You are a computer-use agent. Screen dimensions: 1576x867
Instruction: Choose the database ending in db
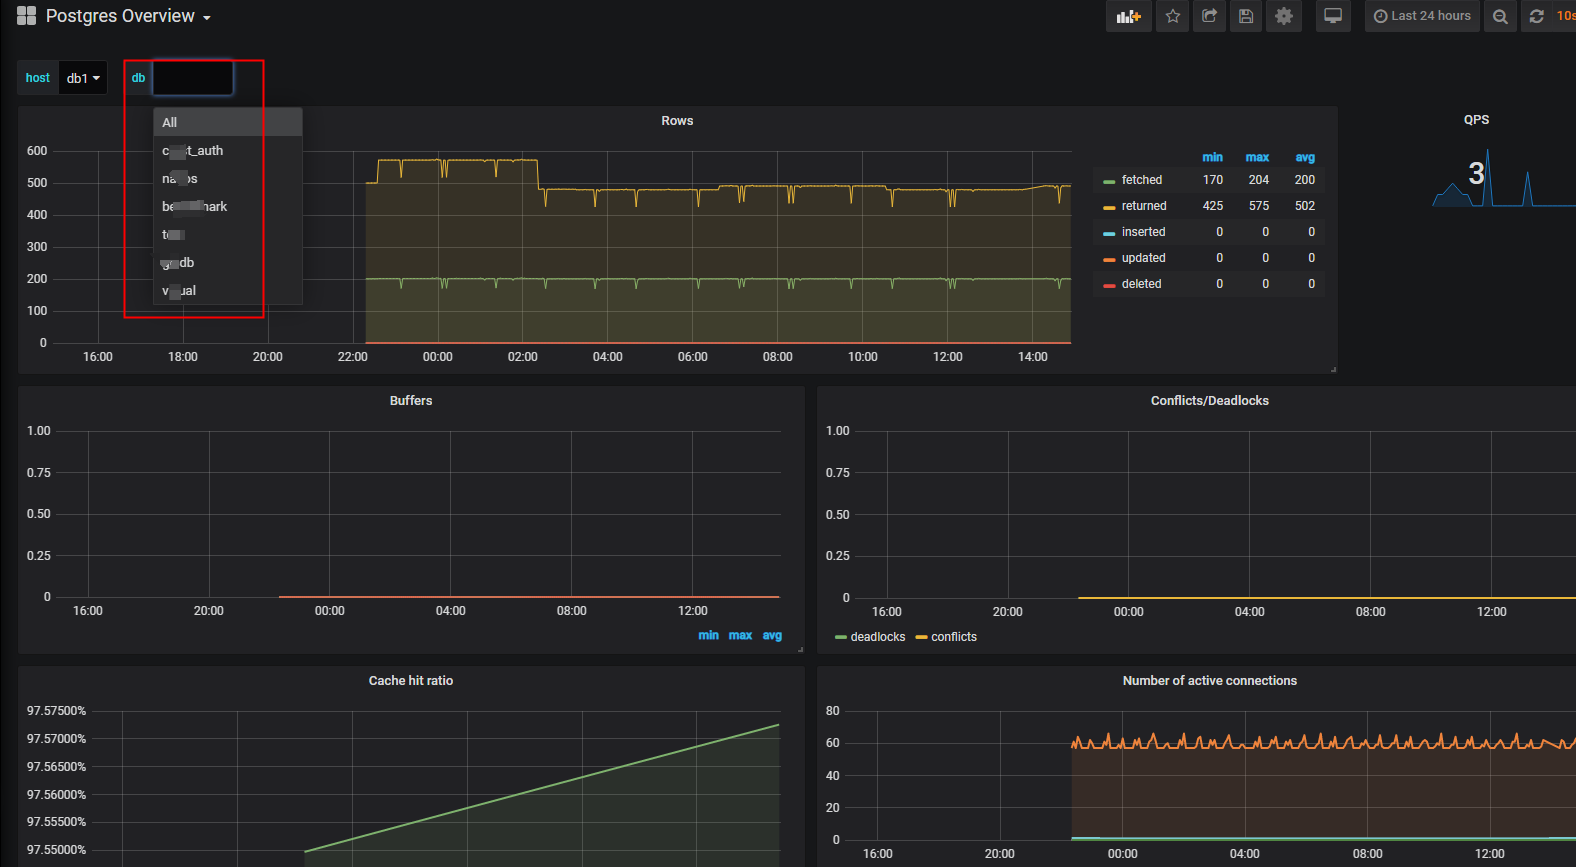[x=228, y=262]
